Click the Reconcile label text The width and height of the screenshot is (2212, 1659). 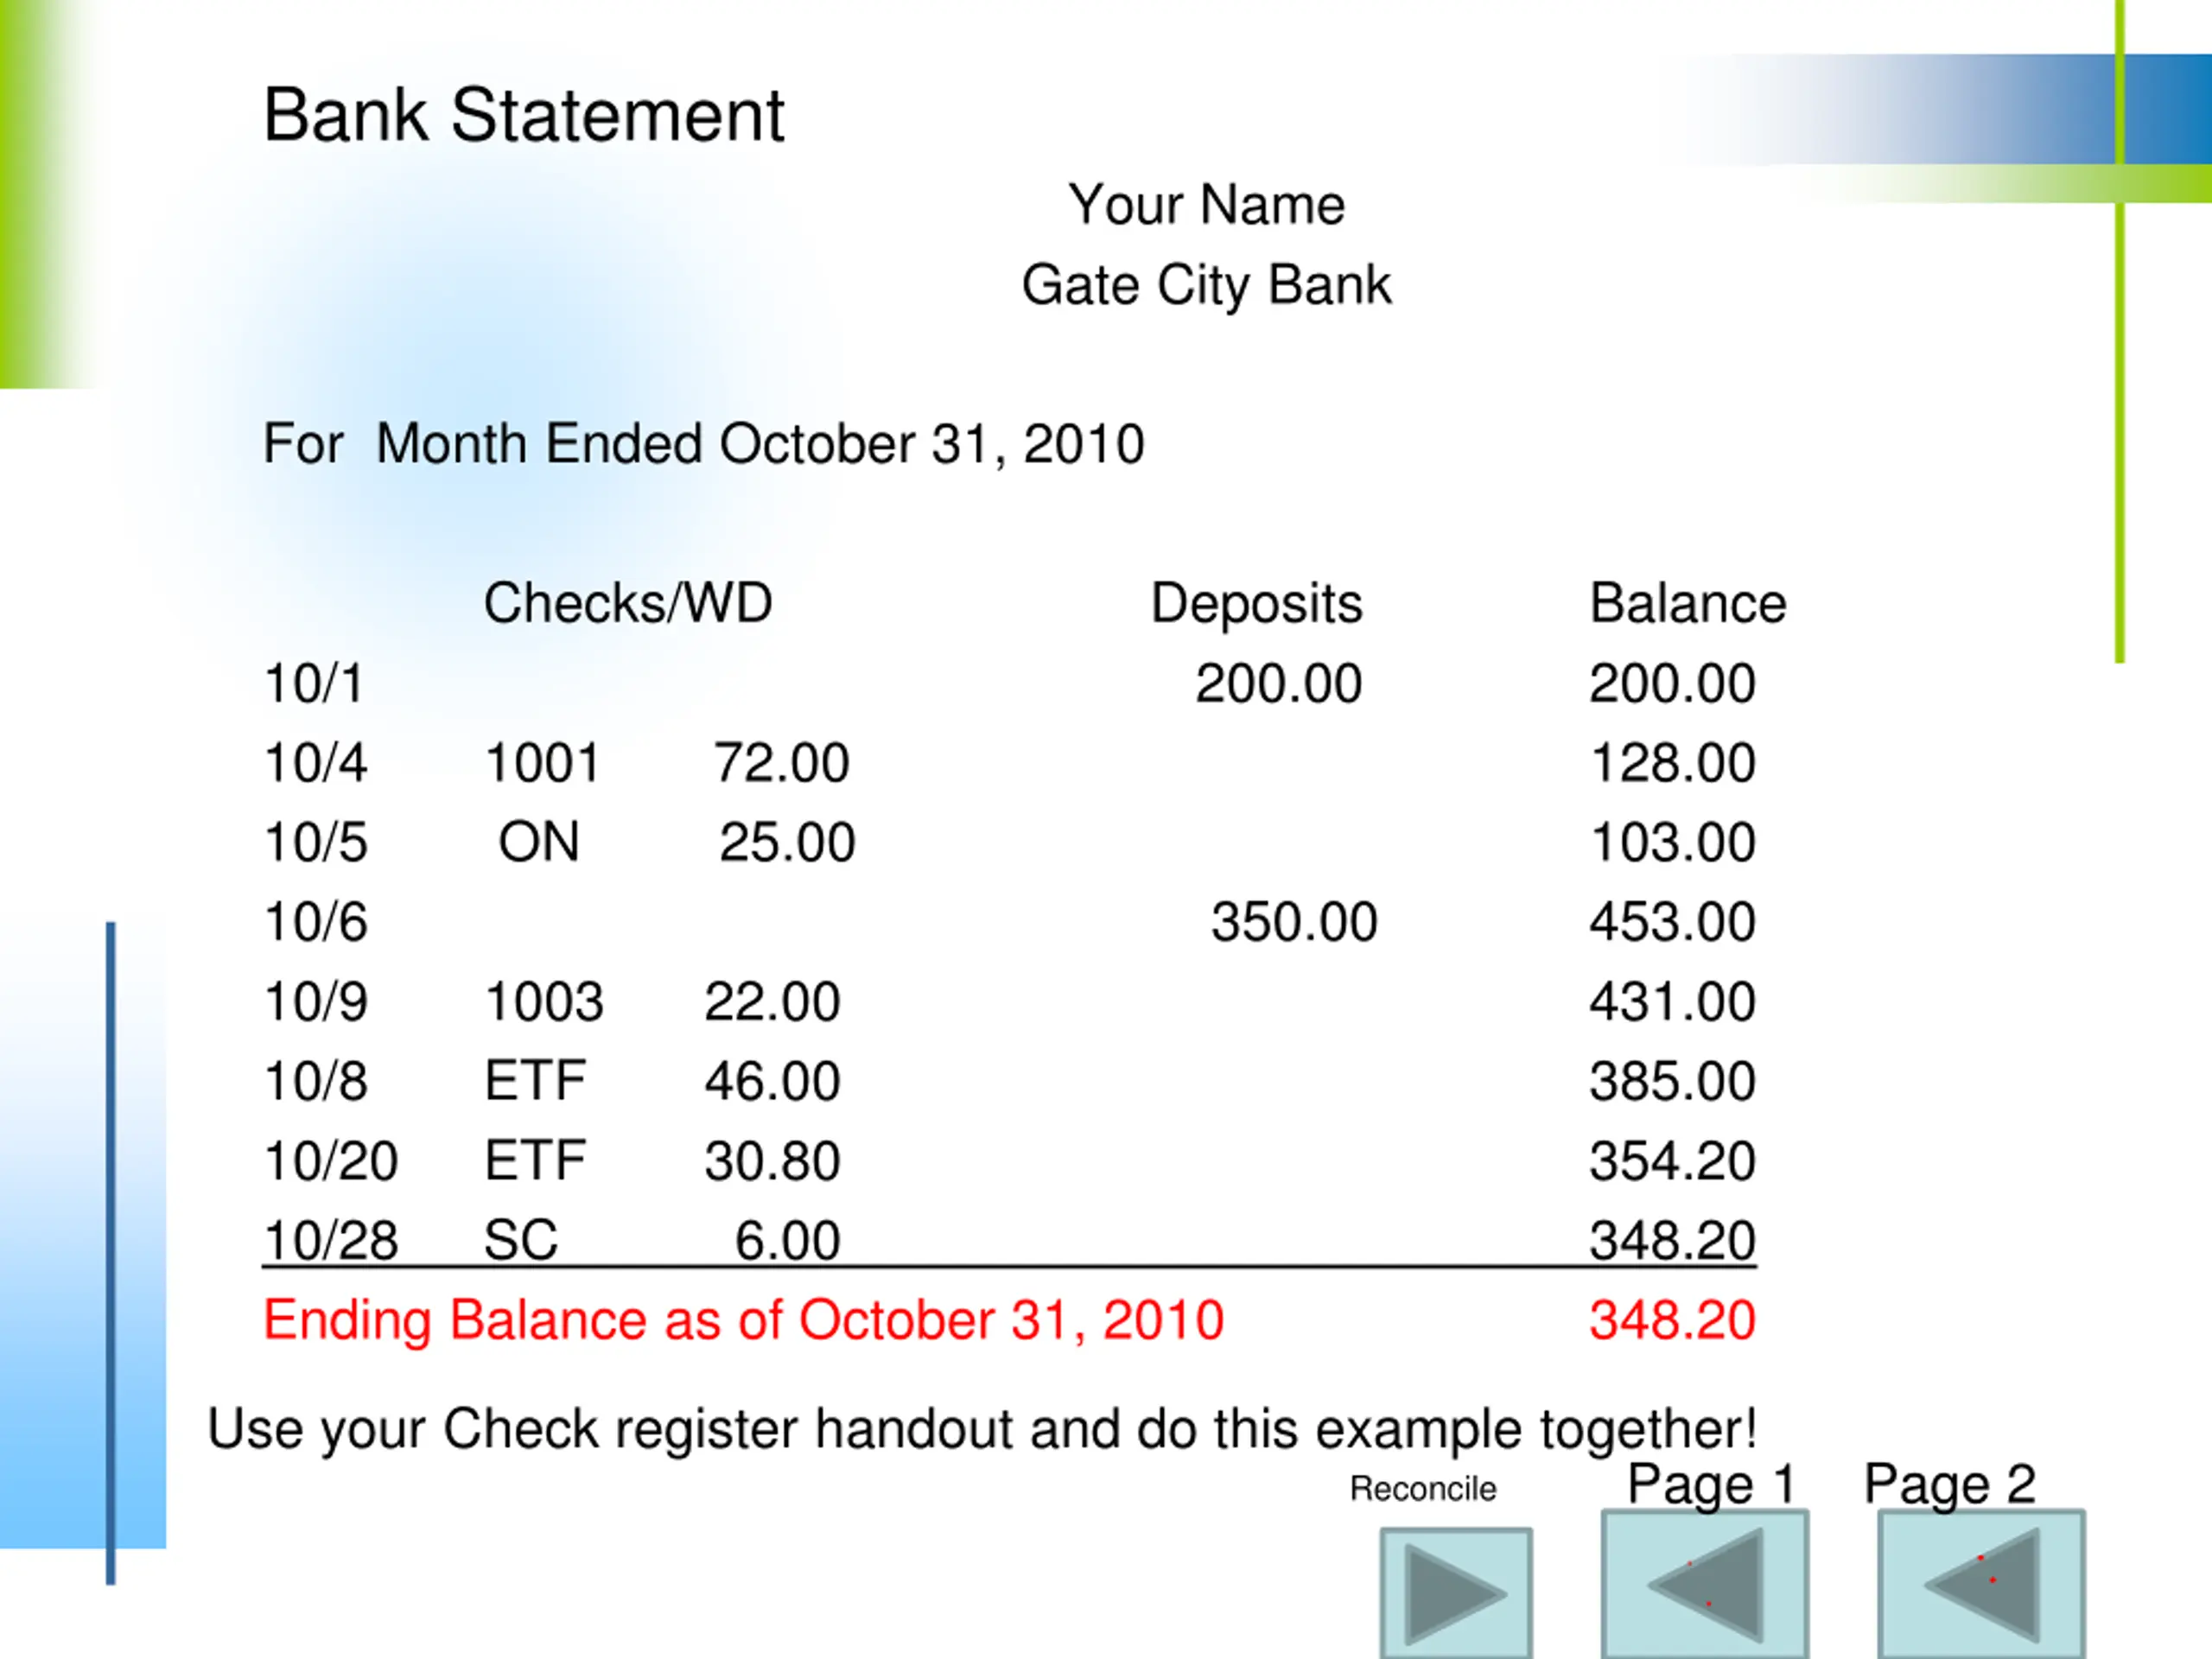[x=1422, y=1489]
